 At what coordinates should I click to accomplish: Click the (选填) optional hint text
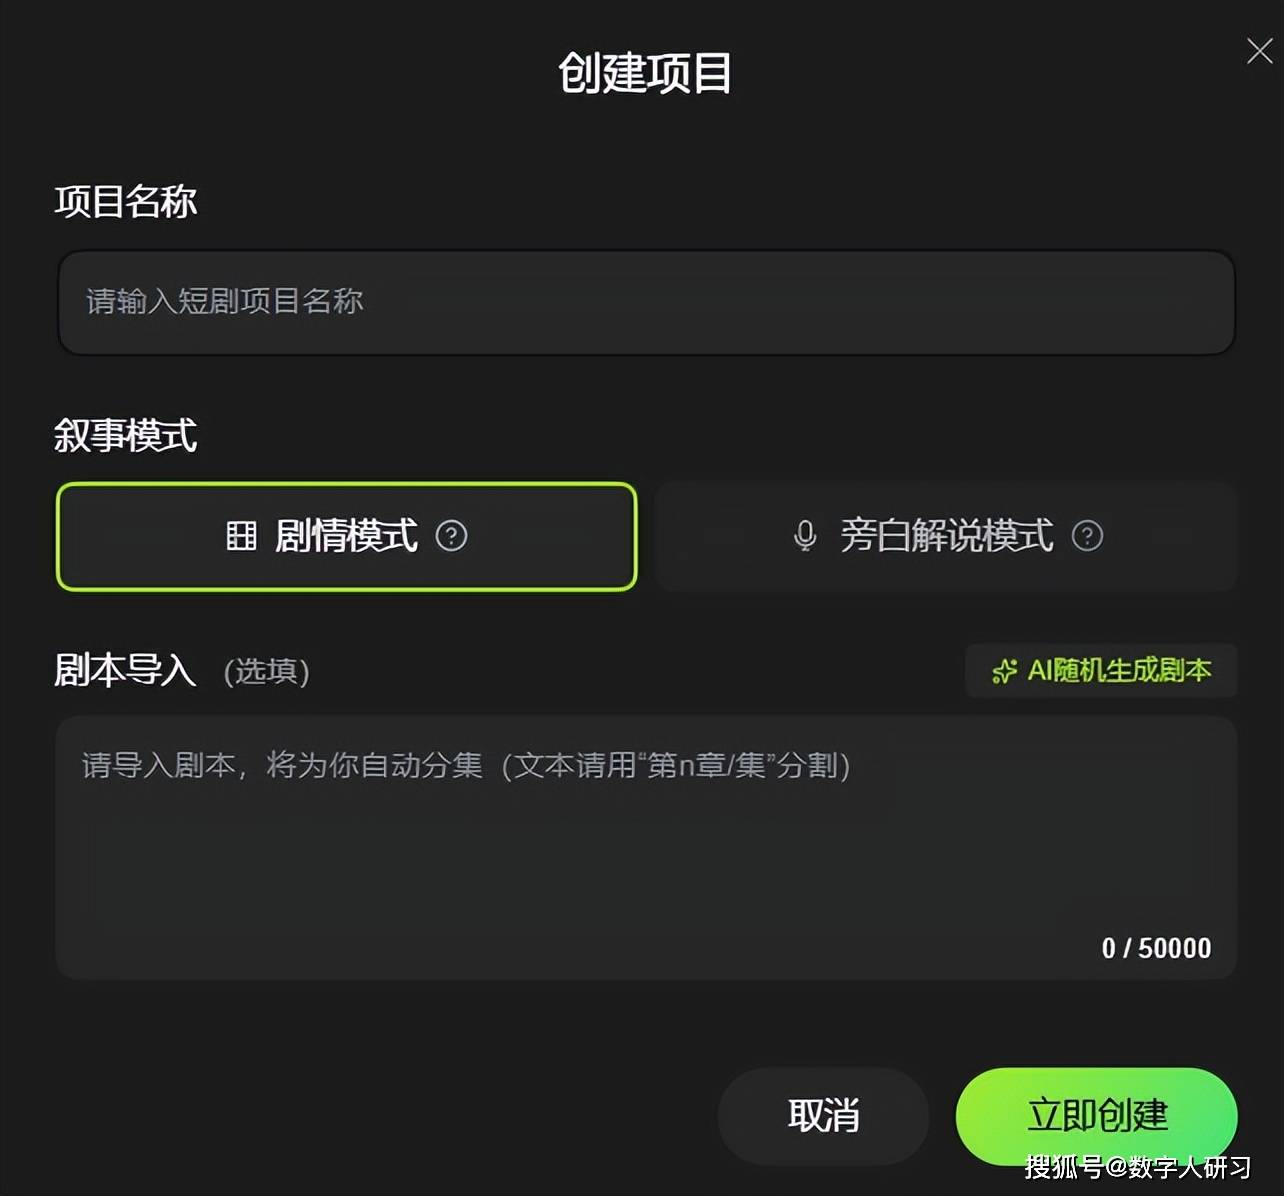pyautogui.click(x=266, y=671)
